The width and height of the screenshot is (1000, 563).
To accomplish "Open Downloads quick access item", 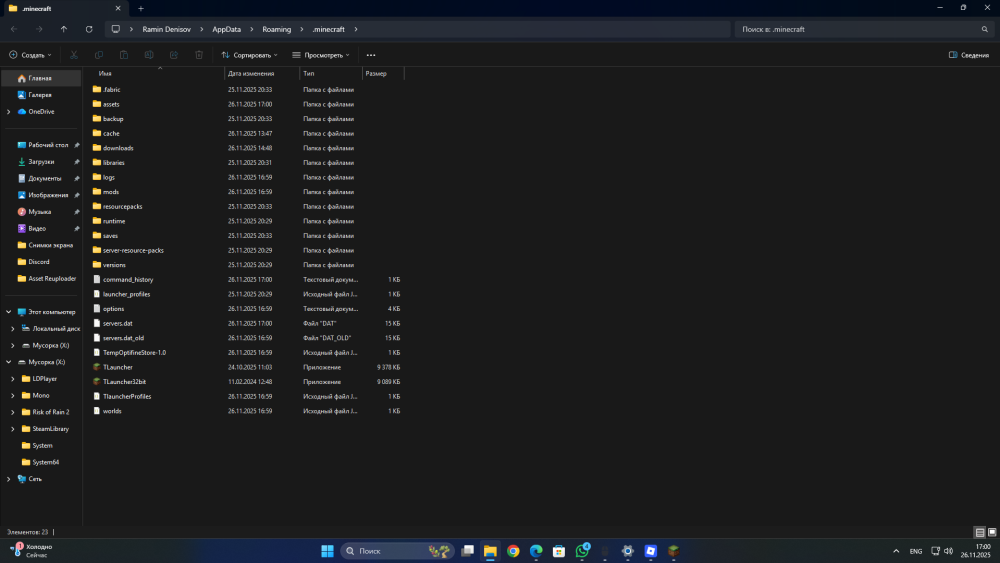I will tap(41, 162).
